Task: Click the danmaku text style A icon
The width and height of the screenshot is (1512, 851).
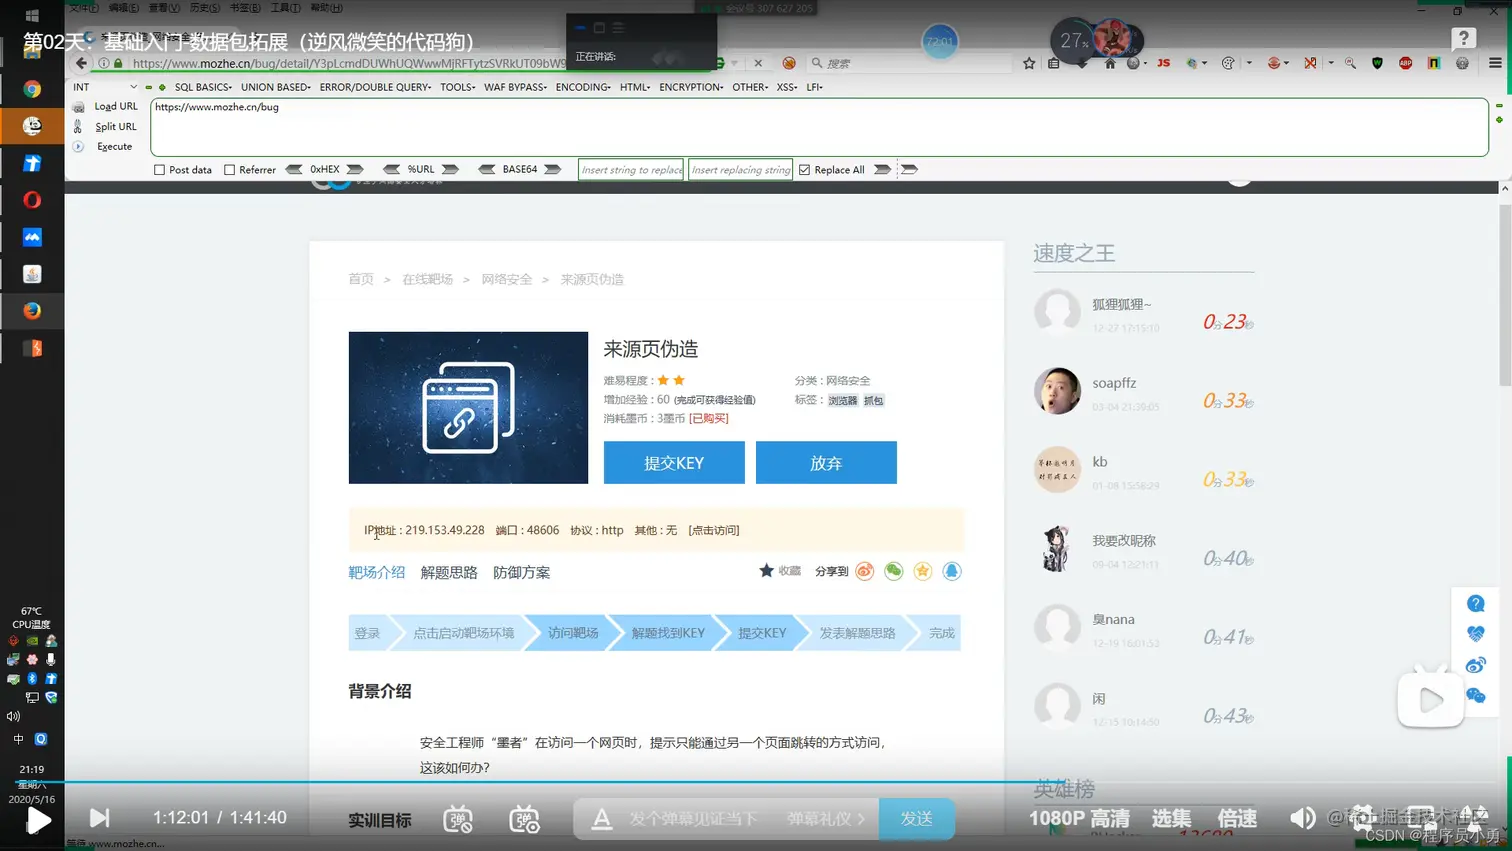Action: [x=602, y=819]
